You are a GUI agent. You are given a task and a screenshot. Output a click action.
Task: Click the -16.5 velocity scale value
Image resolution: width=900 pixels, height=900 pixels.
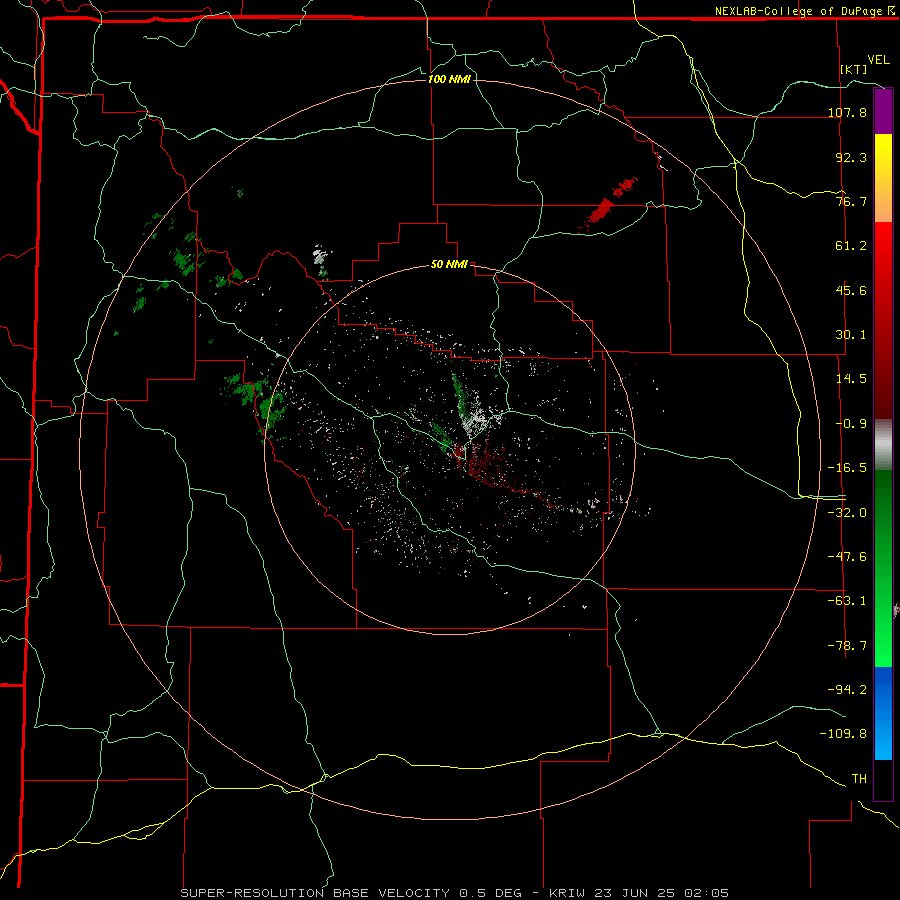click(847, 468)
